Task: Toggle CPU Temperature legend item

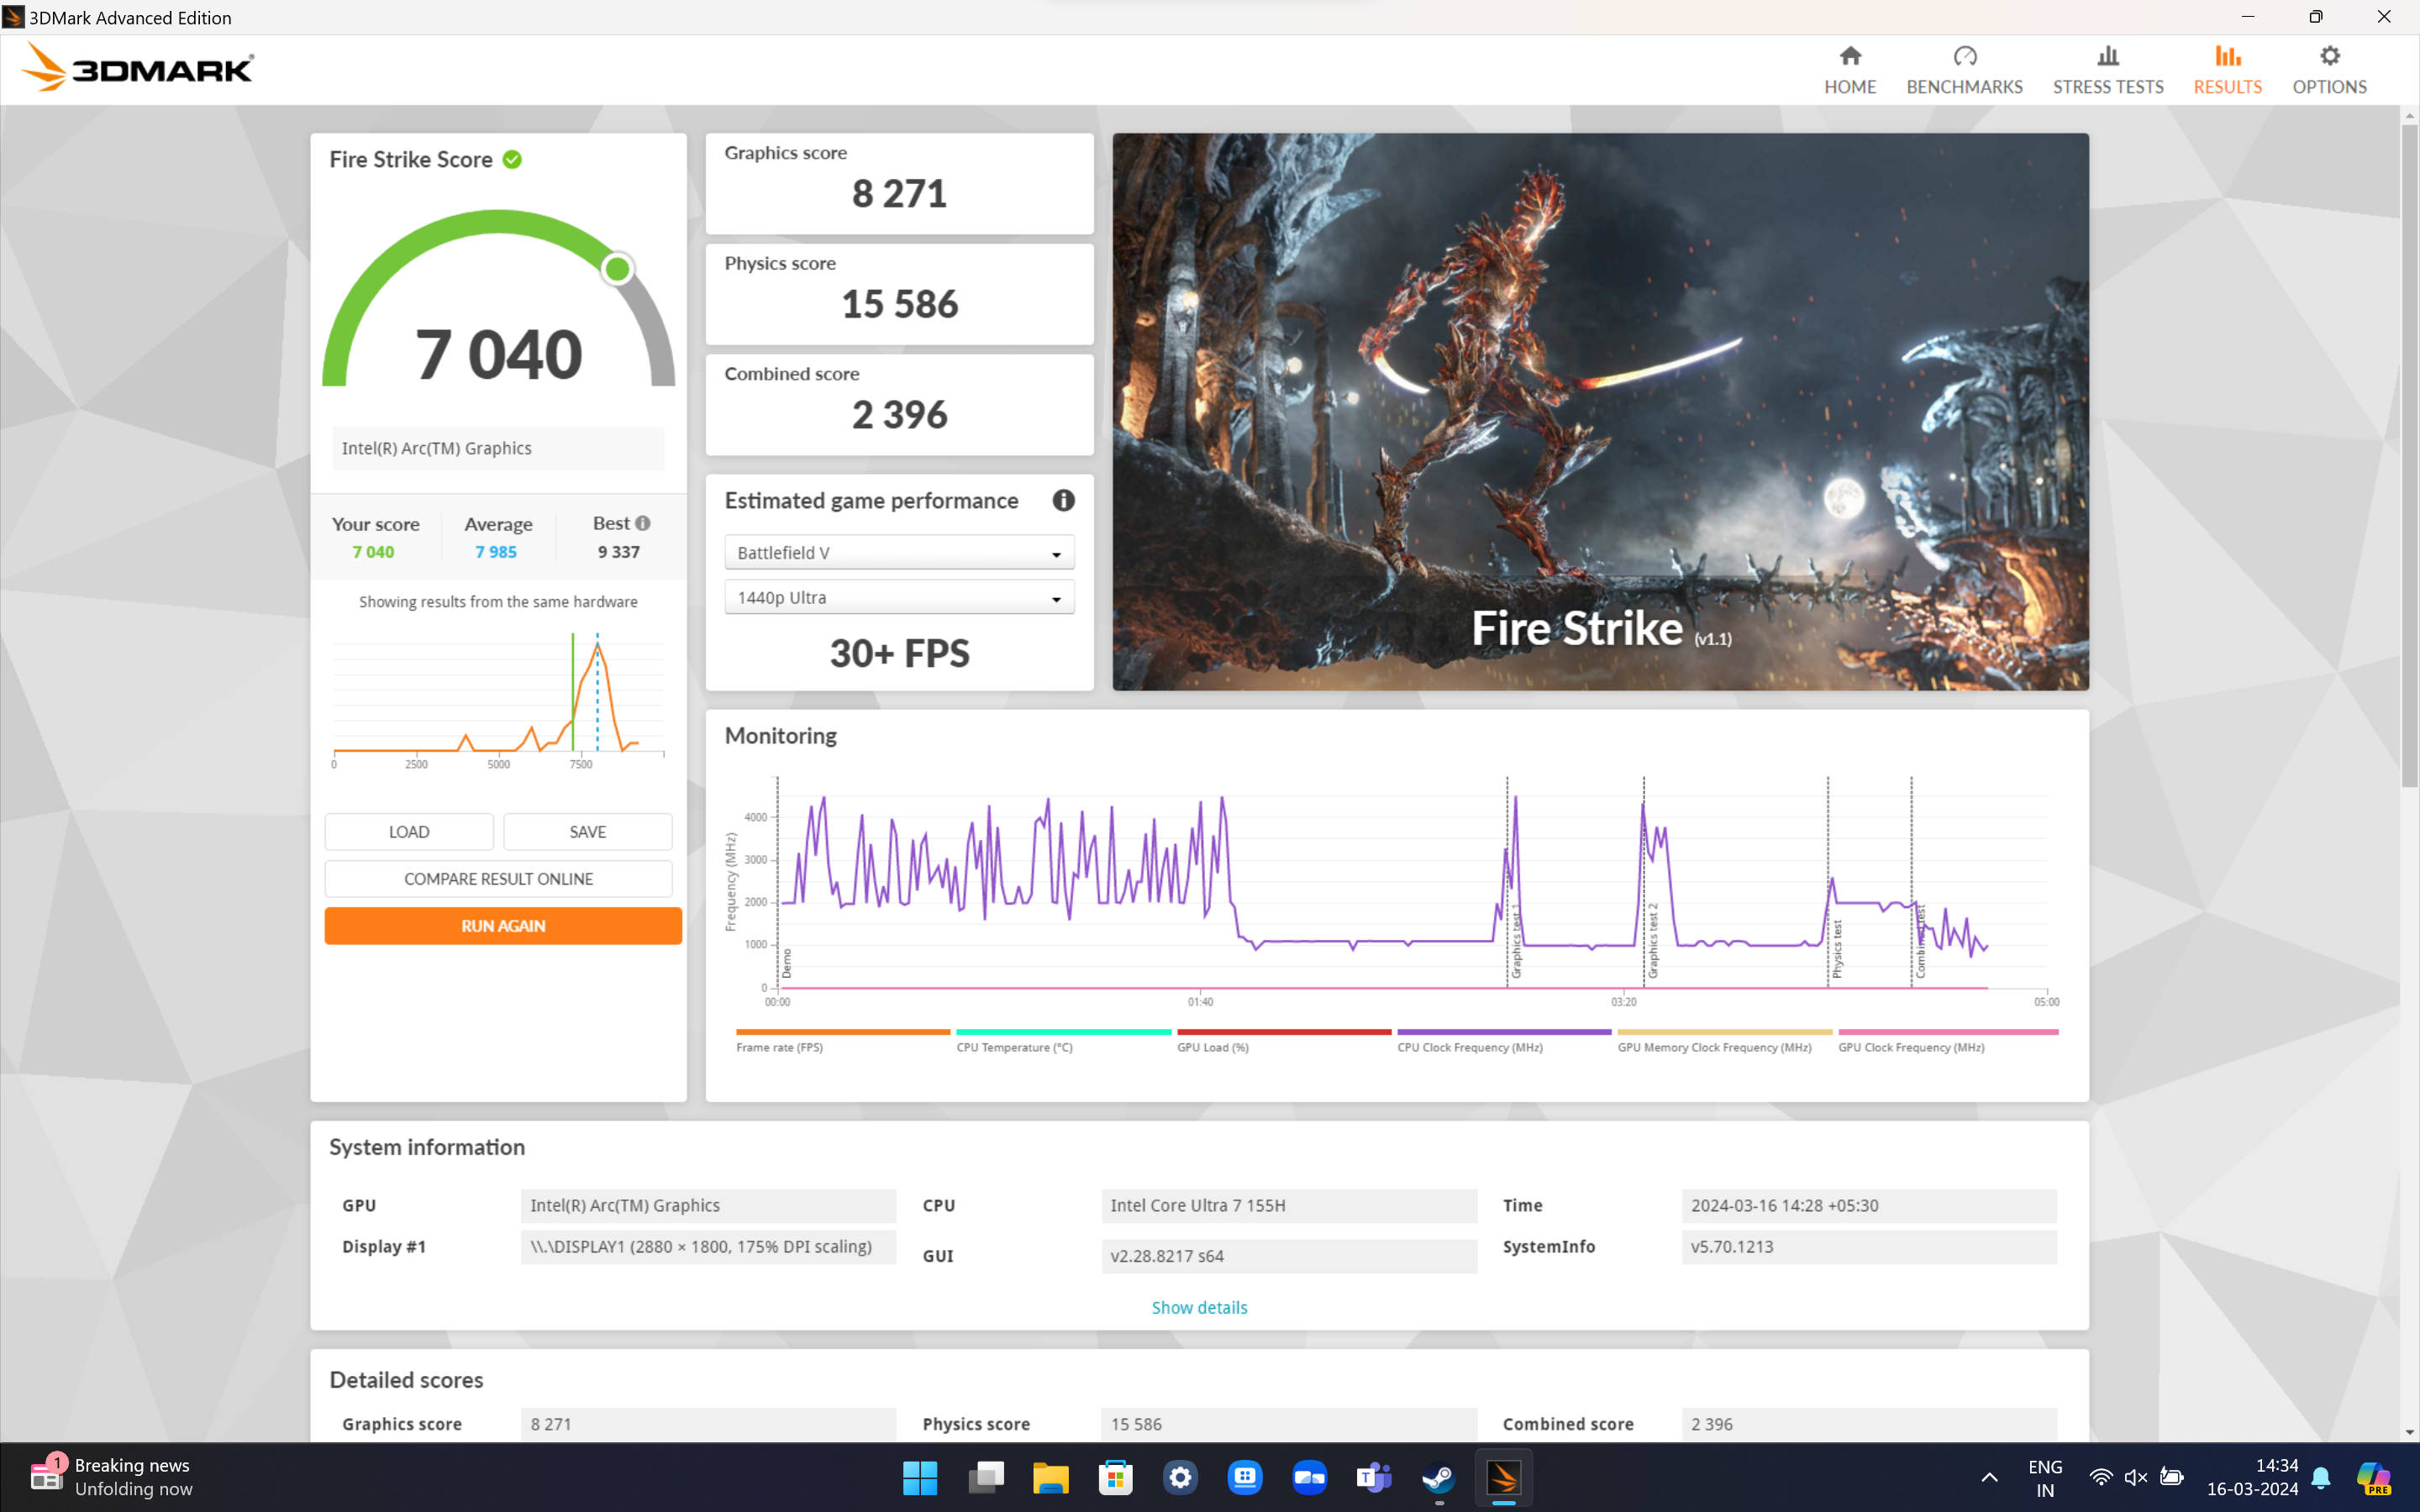Action: click(x=1063, y=1040)
